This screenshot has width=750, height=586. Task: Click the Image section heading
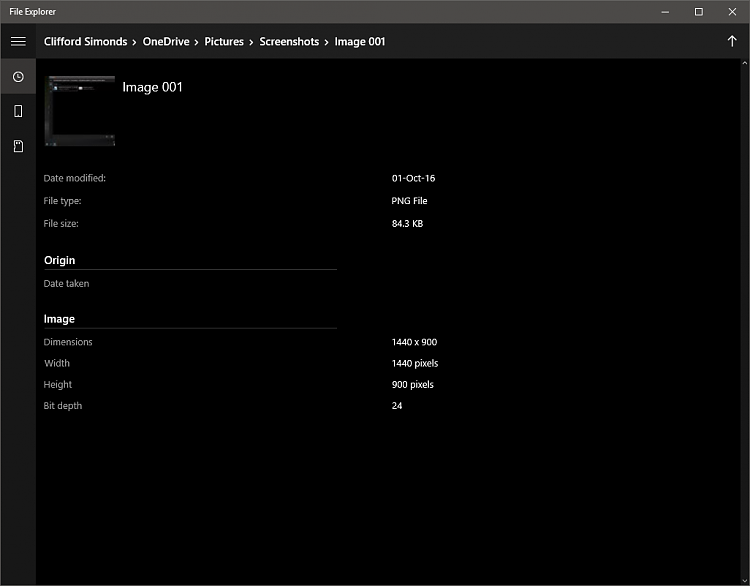(59, 319)
